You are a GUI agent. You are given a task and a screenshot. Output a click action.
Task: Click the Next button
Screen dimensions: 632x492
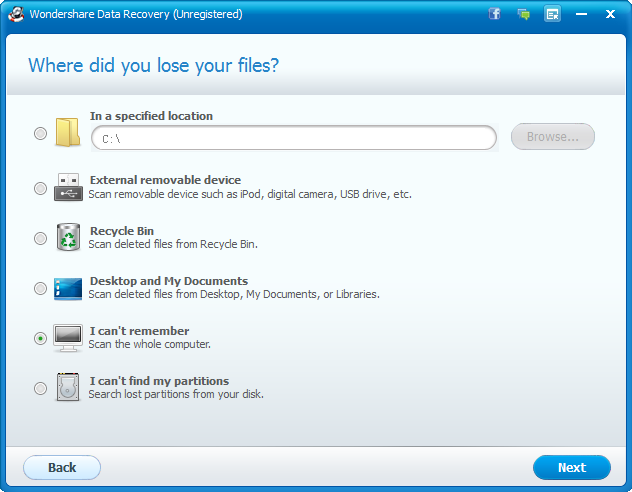click(571, 467)
